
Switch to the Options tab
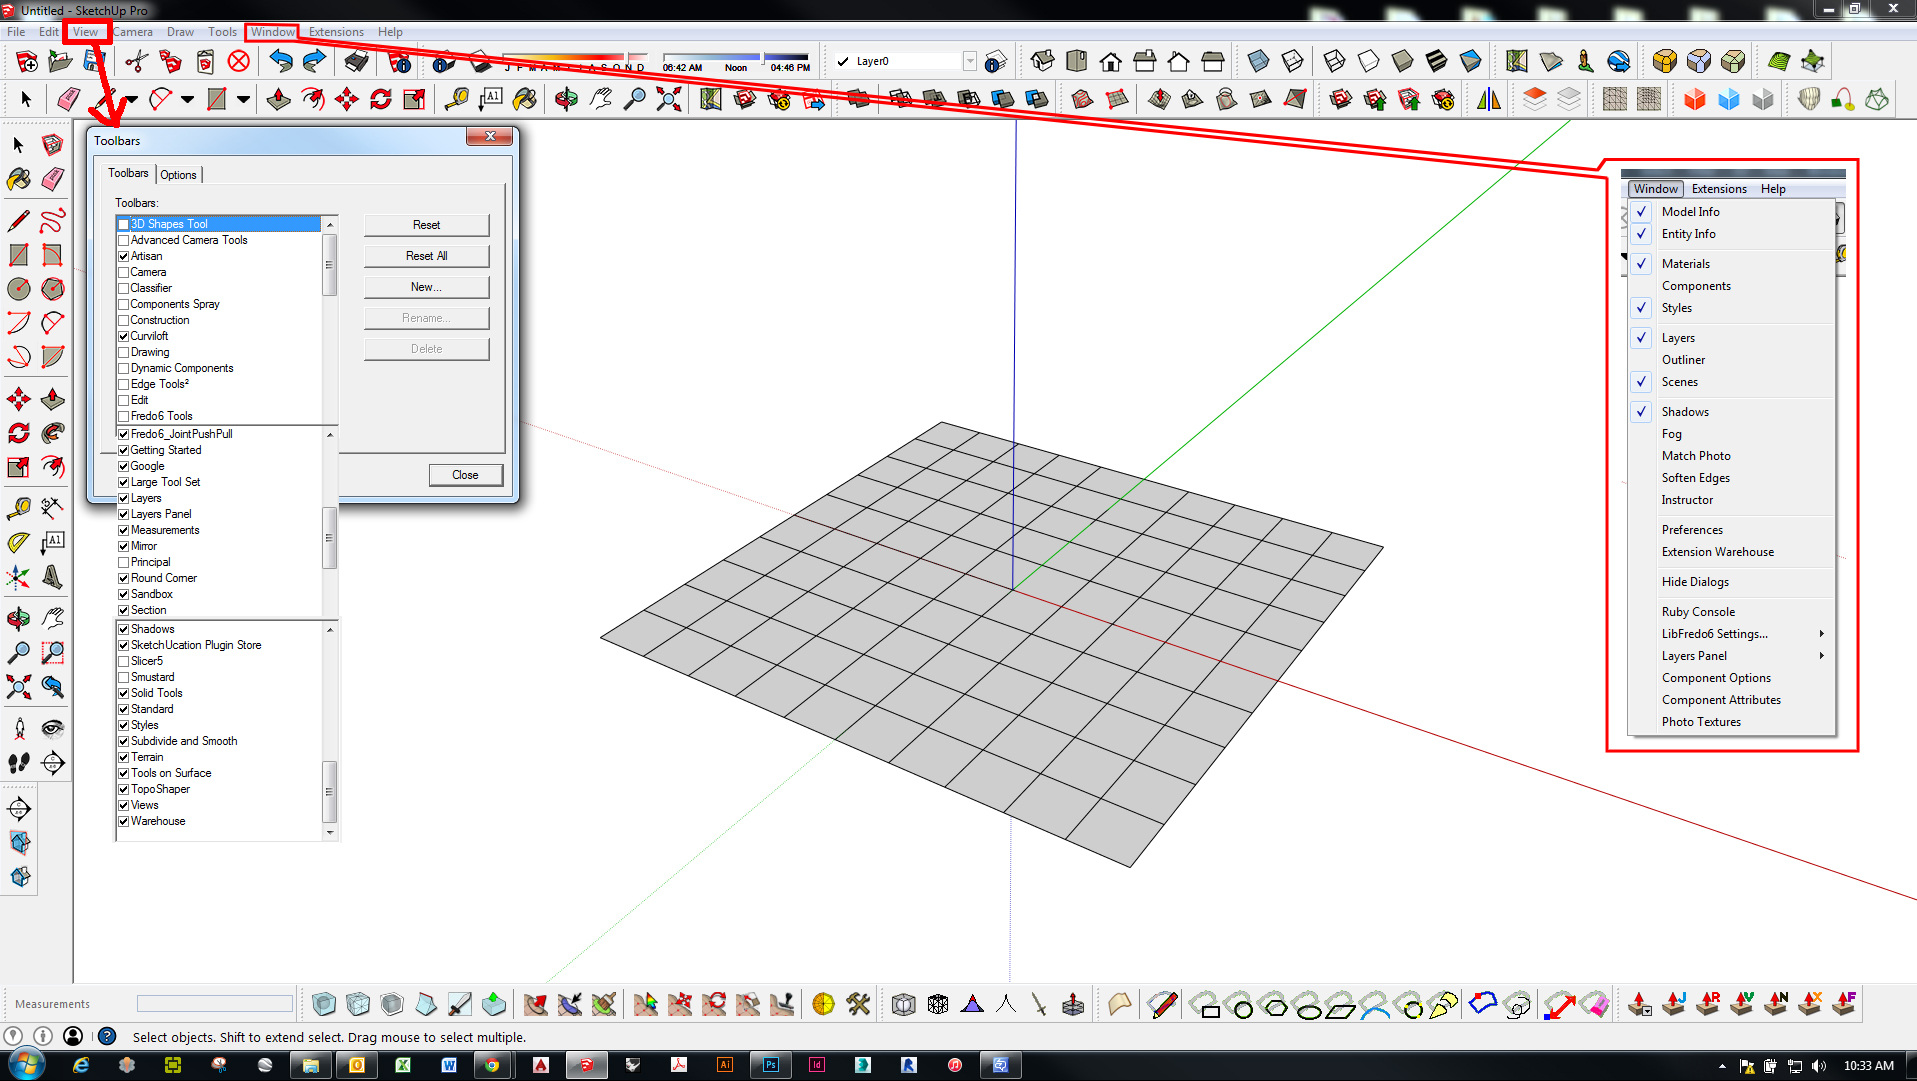[179, 174]
